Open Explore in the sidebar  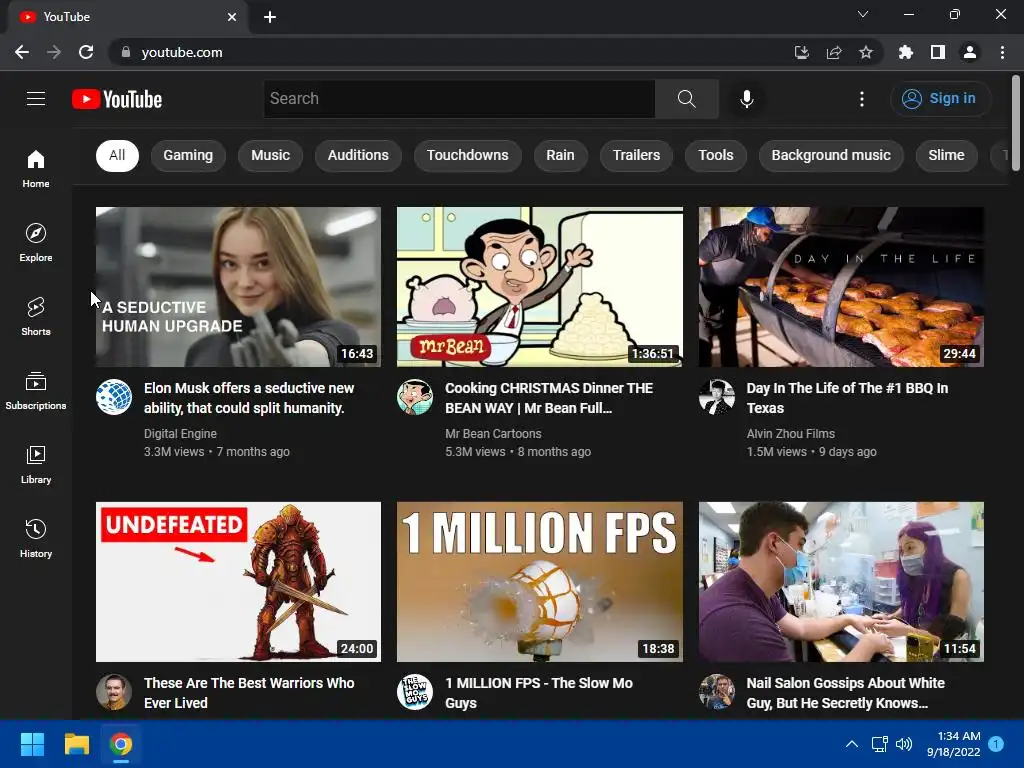pyautogui.click(x=36, y=242)
